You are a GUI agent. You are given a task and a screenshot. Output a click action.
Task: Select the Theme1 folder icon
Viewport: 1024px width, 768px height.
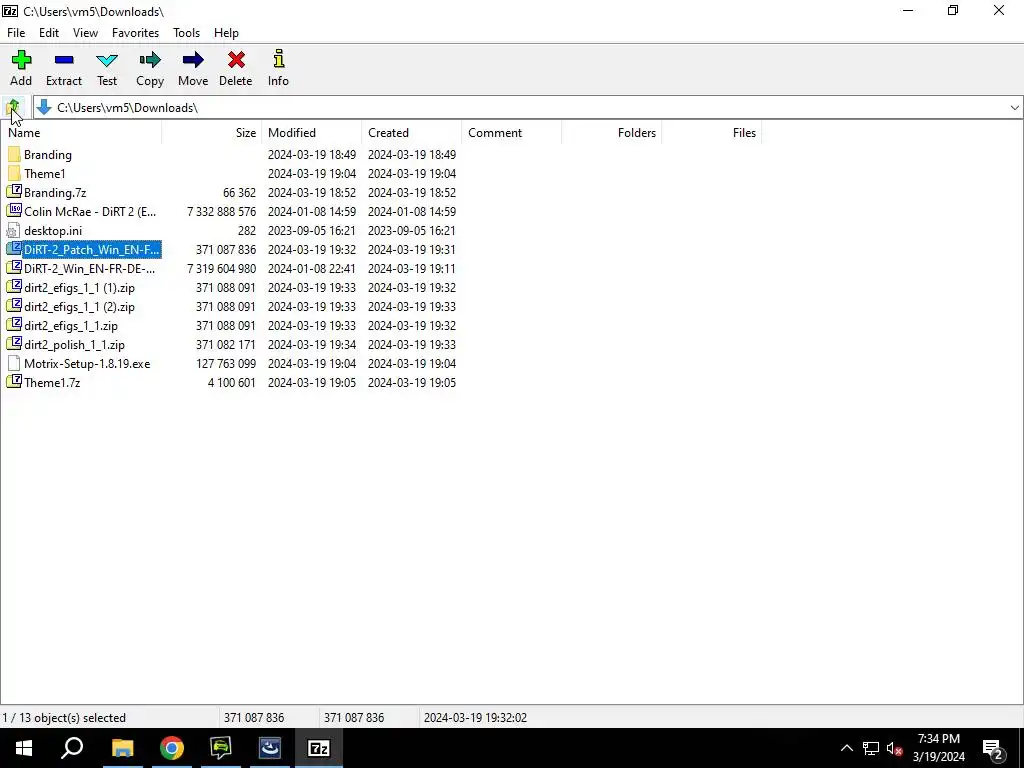(14, 174)
